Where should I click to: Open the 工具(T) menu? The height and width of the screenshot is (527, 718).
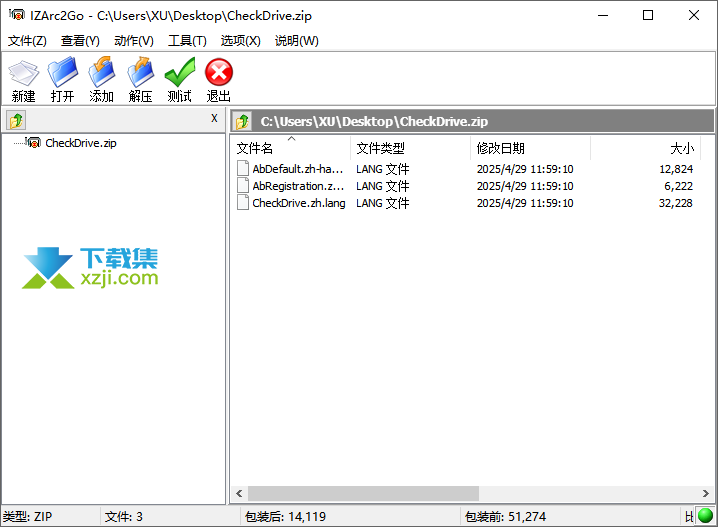pos(187,41)
